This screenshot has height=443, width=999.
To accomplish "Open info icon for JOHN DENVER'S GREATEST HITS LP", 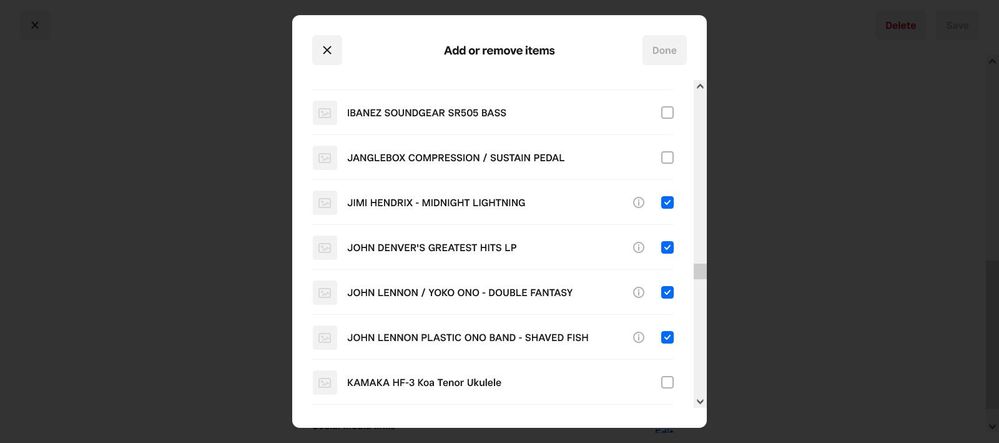I will pyautogui.click(x=638, y=247).
